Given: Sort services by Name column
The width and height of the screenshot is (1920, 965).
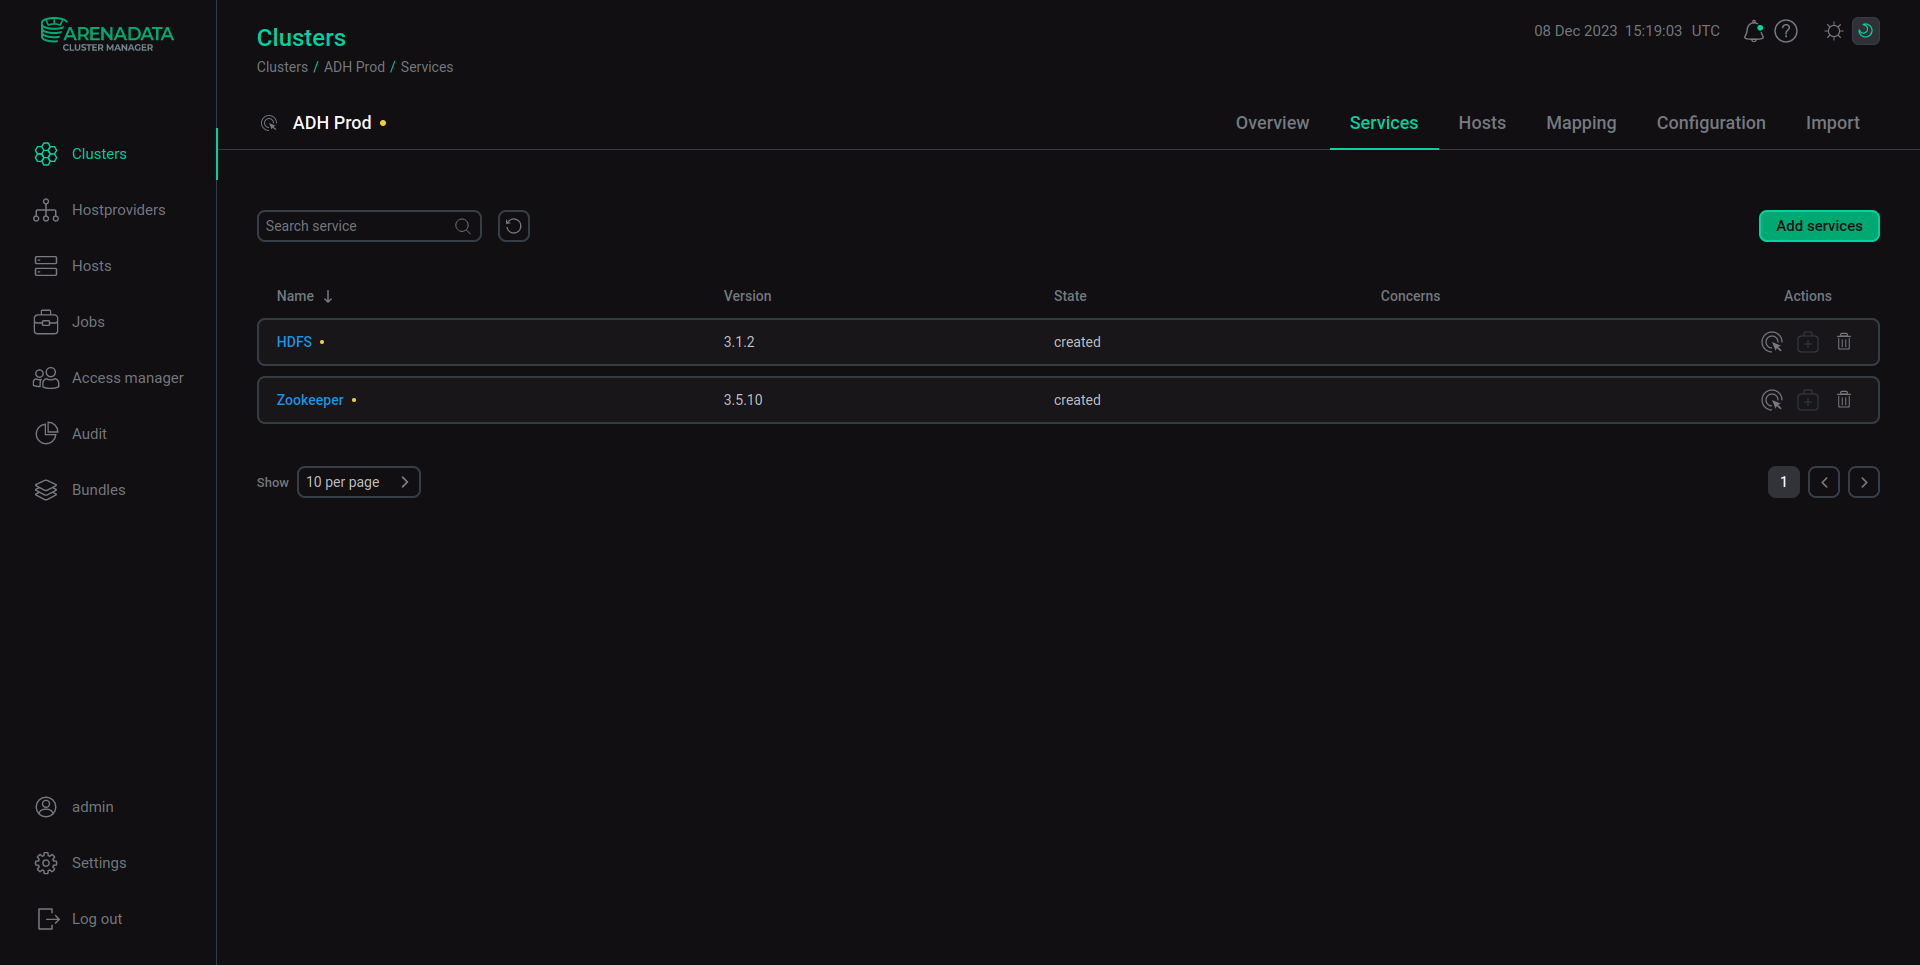Looking at the screenshot, I should coord(304,296).
